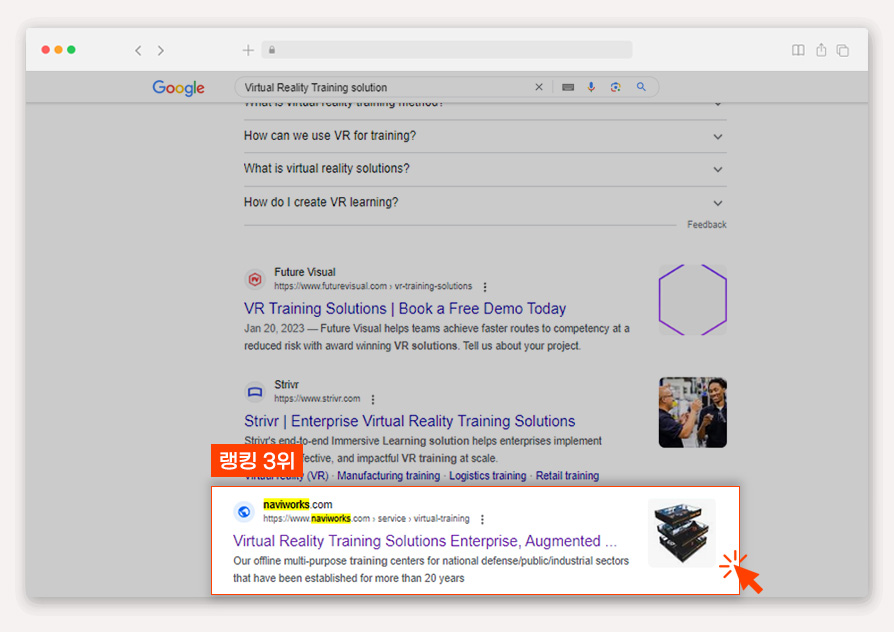The height and width of the screenshot is (632, 894).
Task: Open more options for the Strivr result
Action: point(373,399)
